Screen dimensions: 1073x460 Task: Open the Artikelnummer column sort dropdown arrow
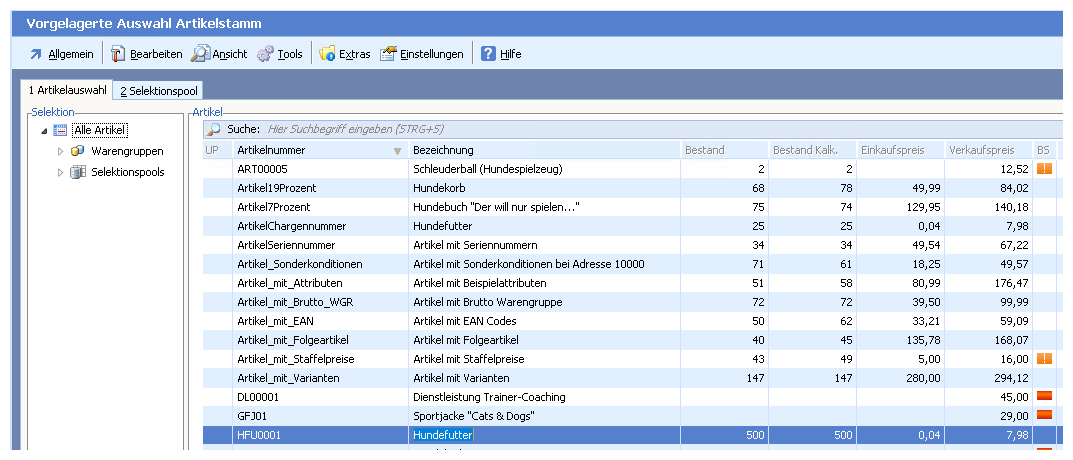point(397,150)
